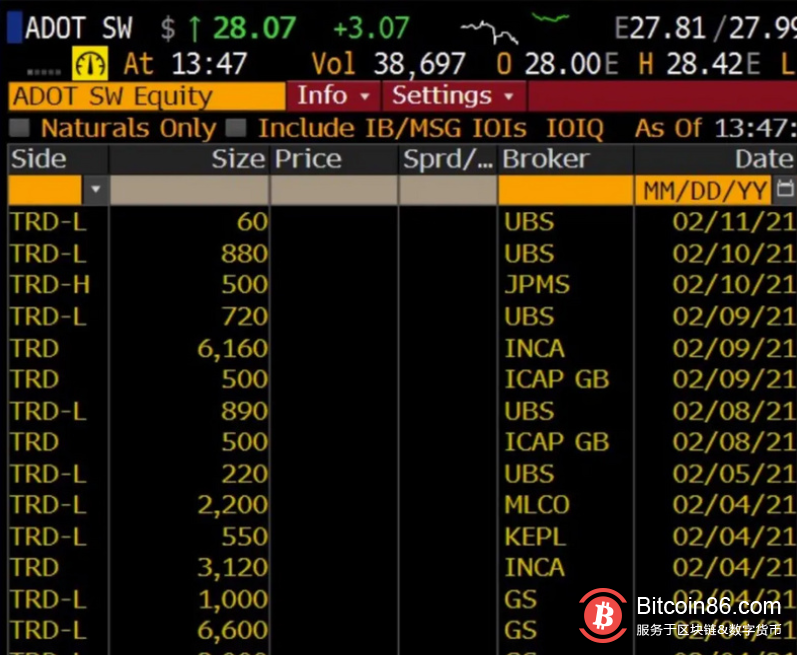
Task: Click the Bitcoin86 orange logo
Action: [x=603, y=613]
